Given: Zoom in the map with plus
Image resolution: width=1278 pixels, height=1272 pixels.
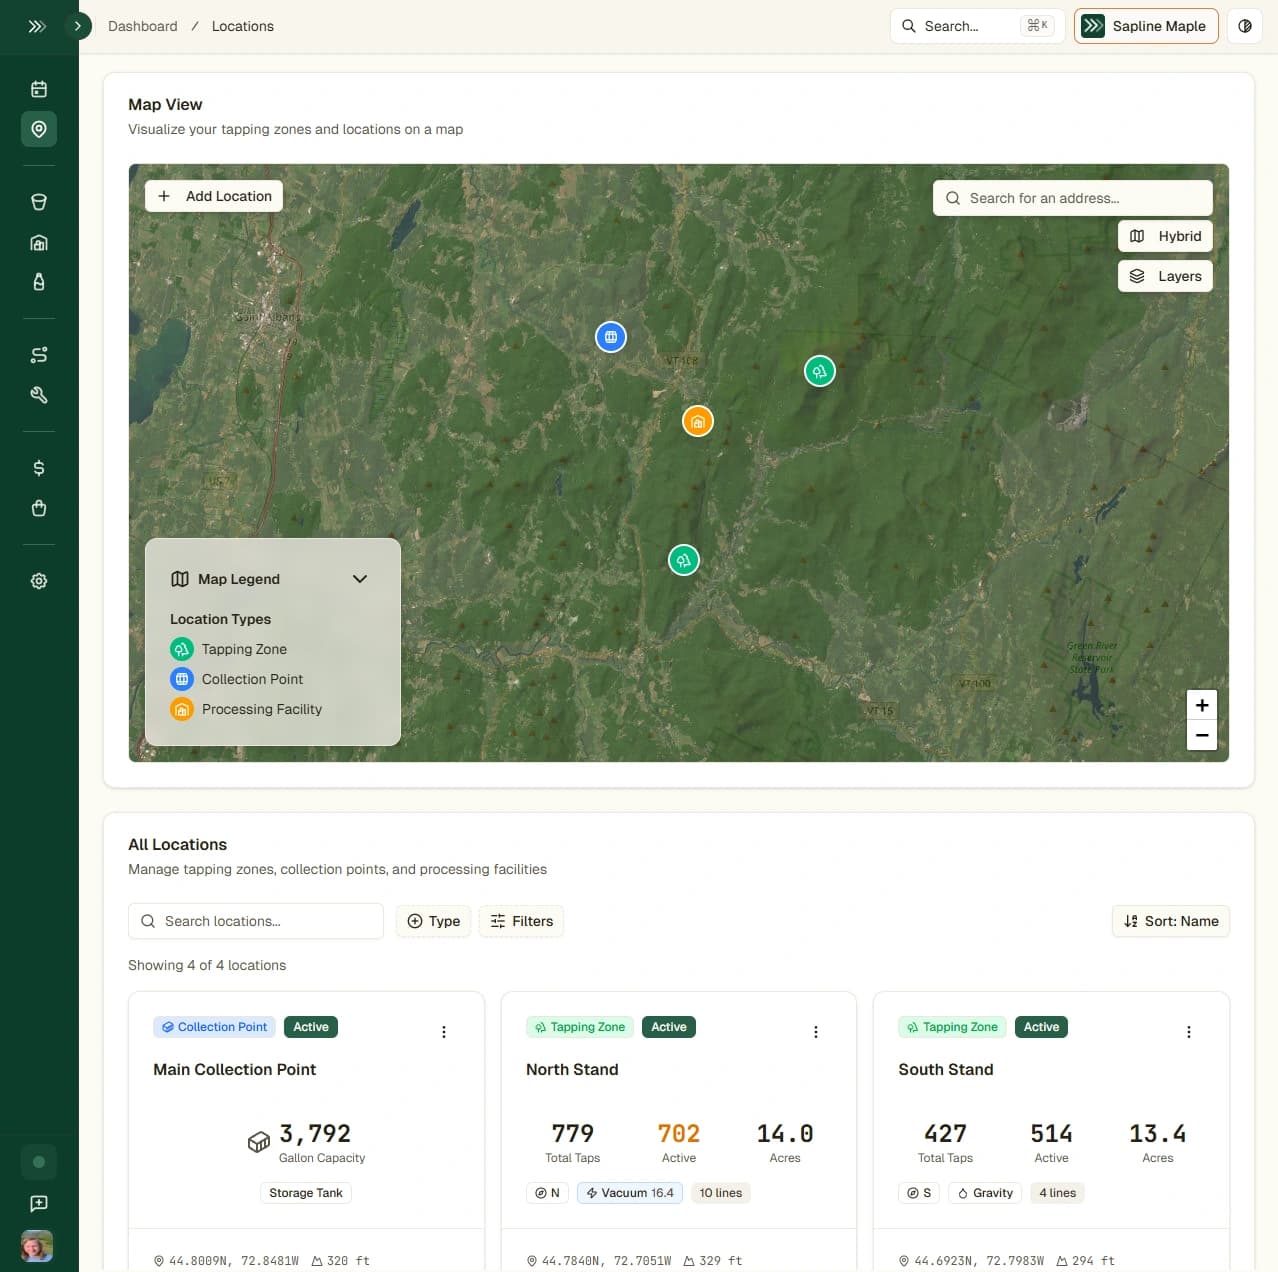Looking at the screenshot, I should (x=1202, y=705).
